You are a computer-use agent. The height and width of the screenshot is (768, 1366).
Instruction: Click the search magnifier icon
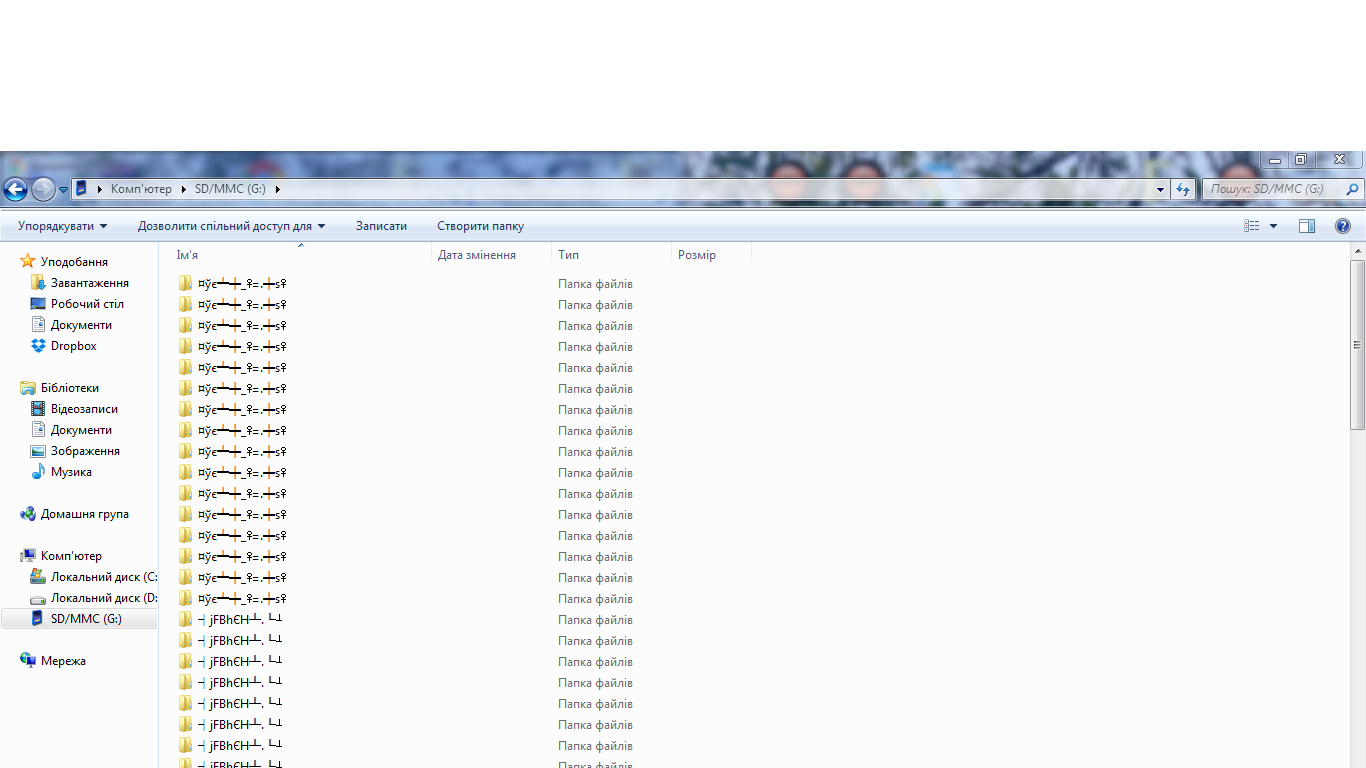click(1352, 189)
